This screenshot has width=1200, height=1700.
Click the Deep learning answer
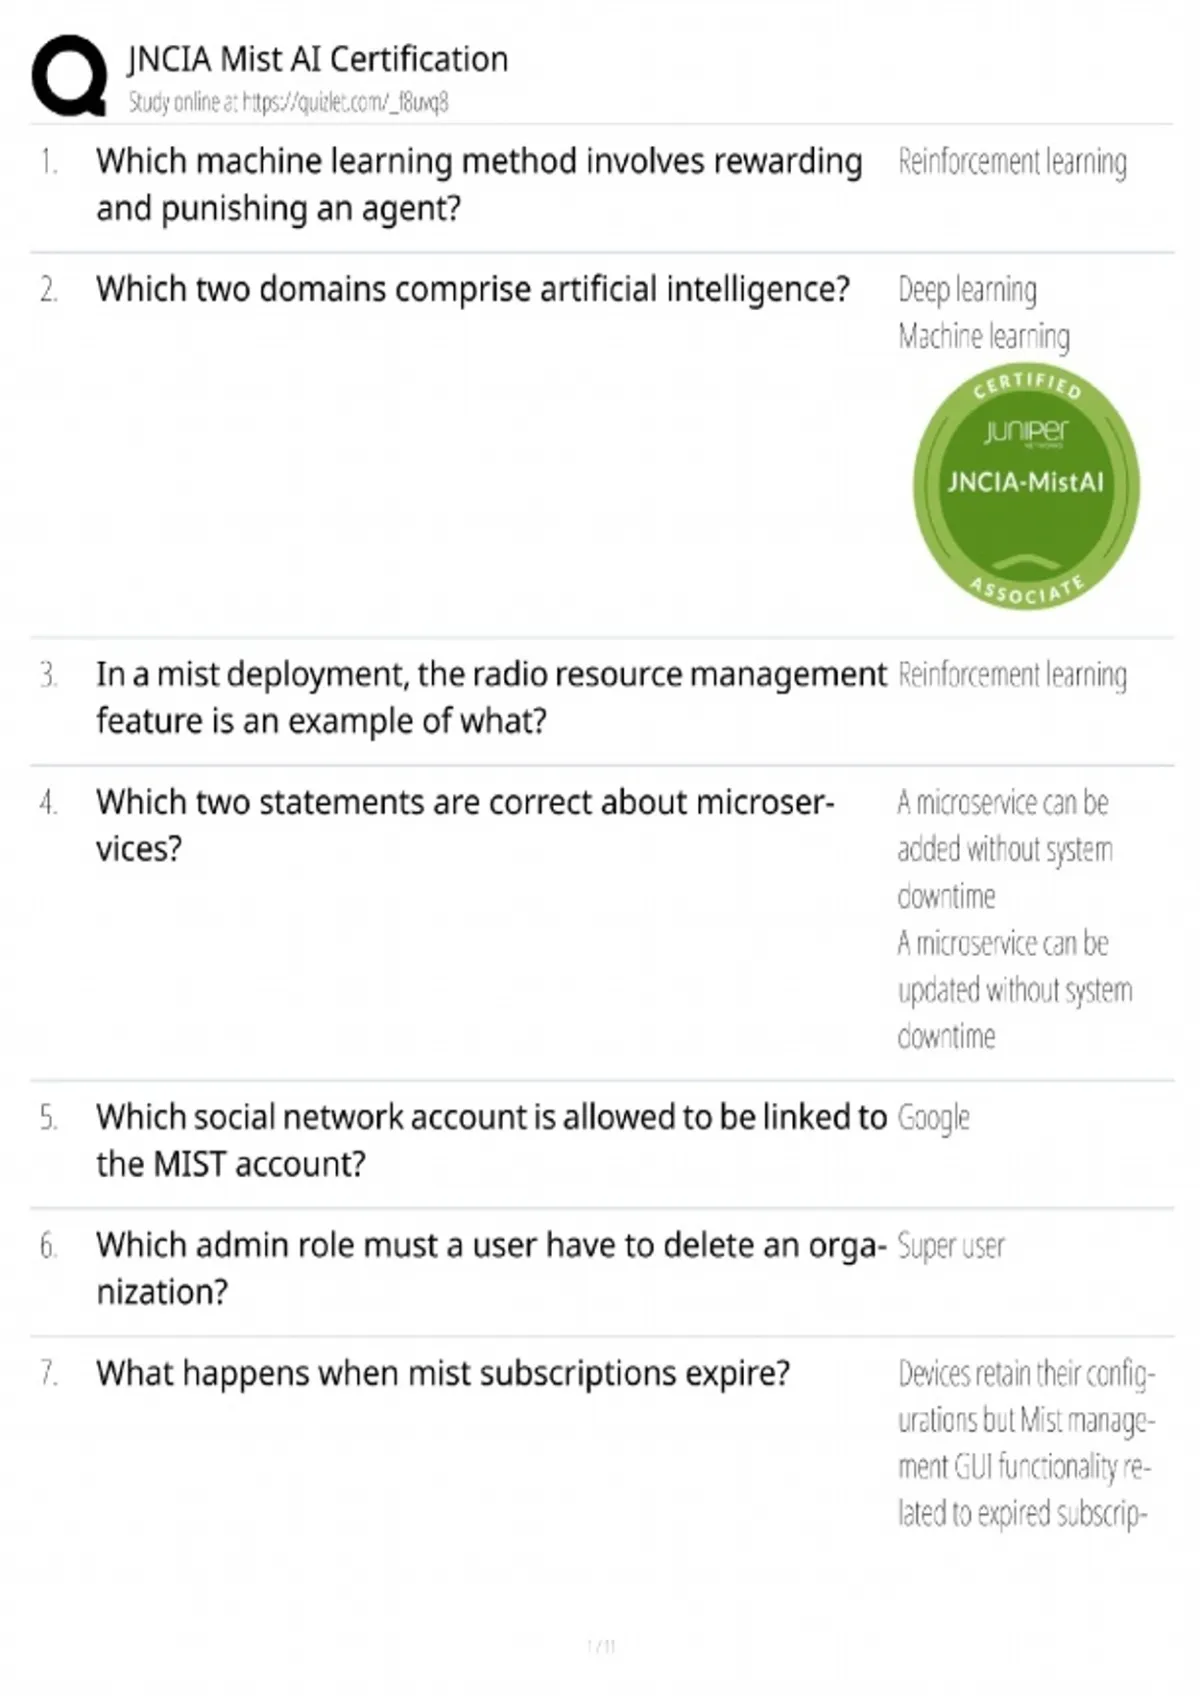[x=967, y=290]
